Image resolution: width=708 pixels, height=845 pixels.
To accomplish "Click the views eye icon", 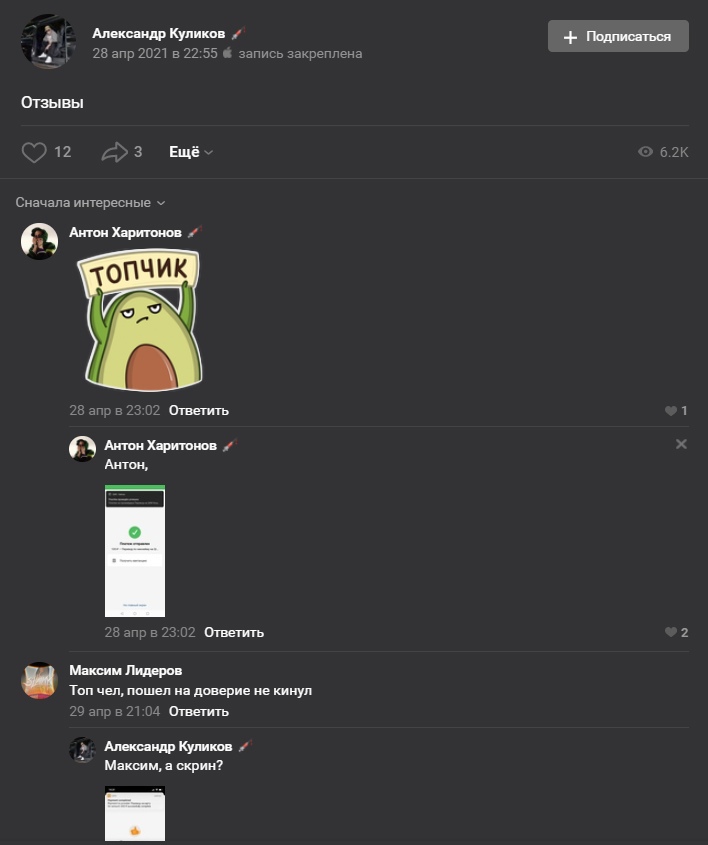I will click(645, 152).
